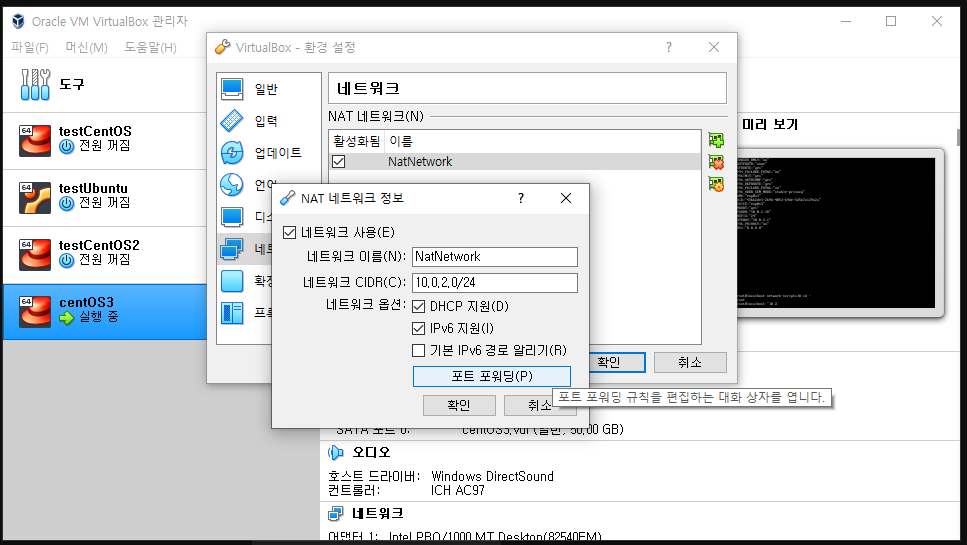Click 확인 in NAT 네트워크 정보 dialog
Screen dimensions: 967x545
click(459, 405)
